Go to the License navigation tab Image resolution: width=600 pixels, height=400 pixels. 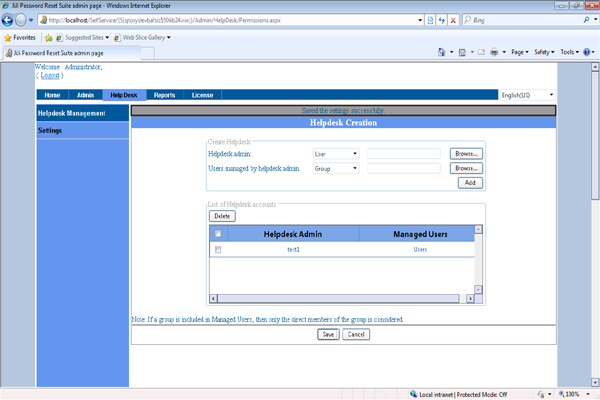(x=202, y=95)
